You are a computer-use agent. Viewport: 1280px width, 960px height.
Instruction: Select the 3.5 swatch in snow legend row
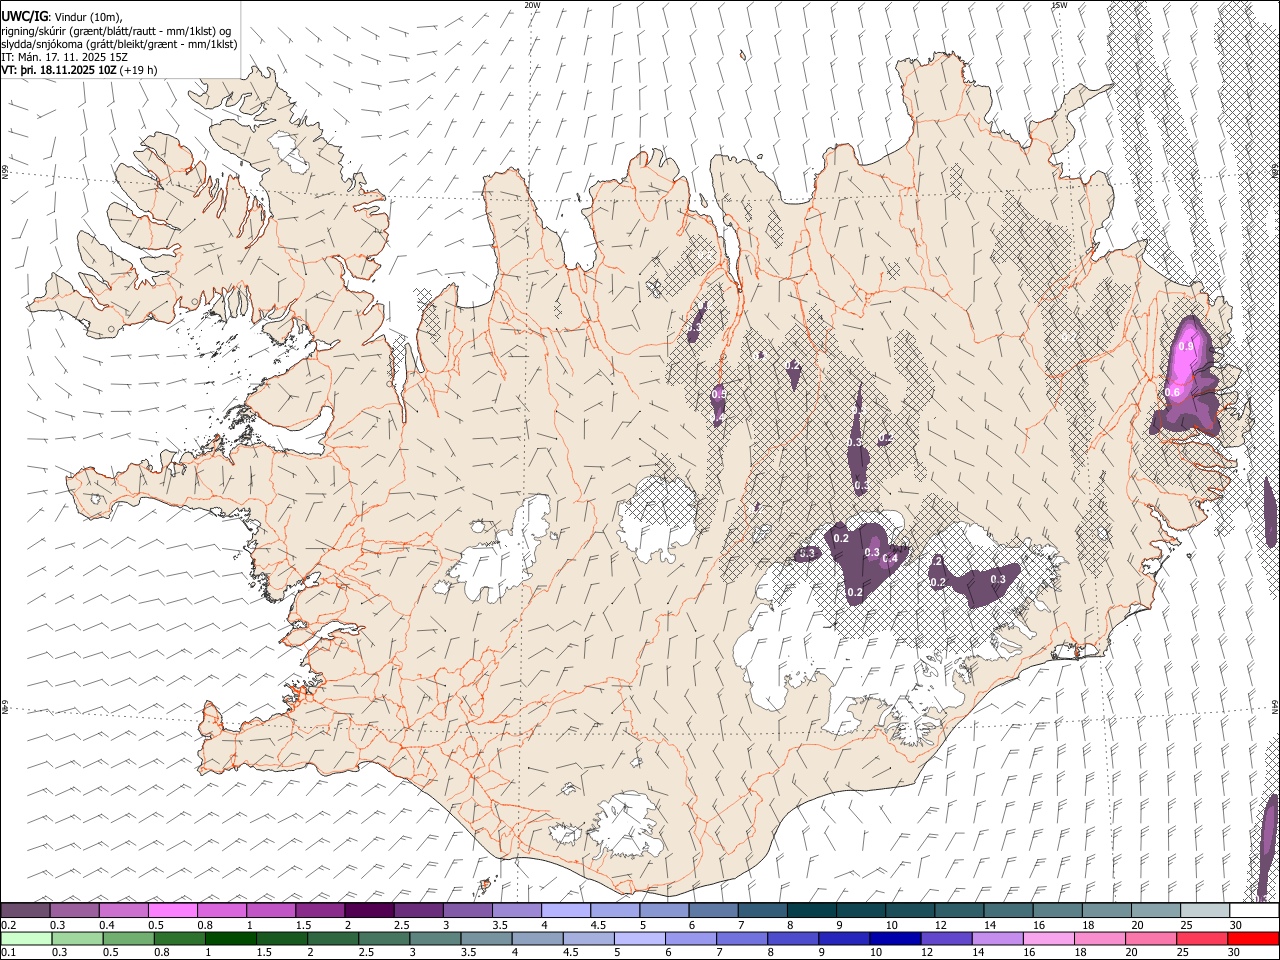pos(518,910)
